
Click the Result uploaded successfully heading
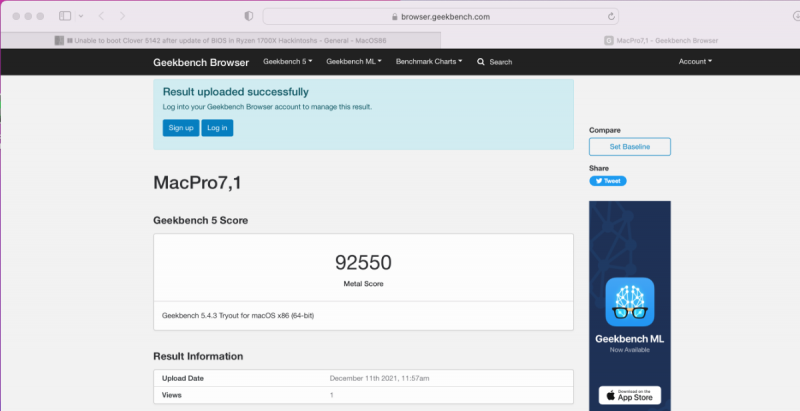[x=236, y=92]
